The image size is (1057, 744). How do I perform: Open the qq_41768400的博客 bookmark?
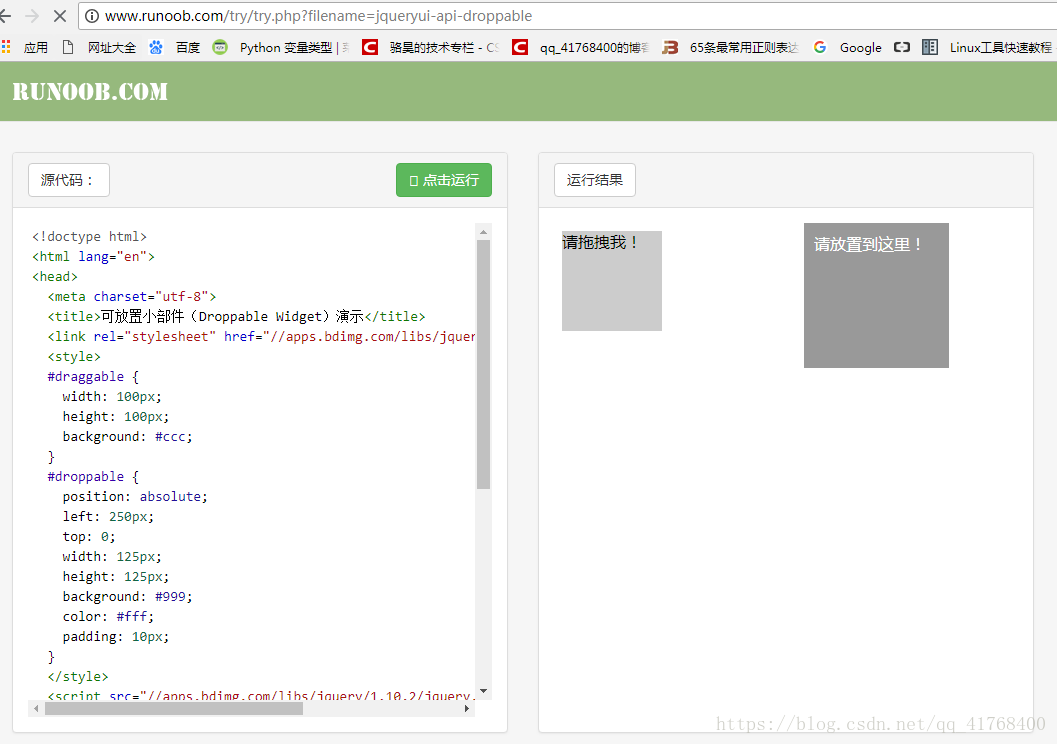click(580, 47)
